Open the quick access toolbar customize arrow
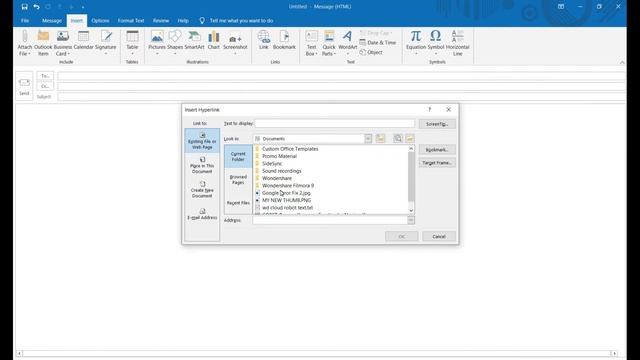The width and height of the screenshot is (640, 360). [83, 7]
